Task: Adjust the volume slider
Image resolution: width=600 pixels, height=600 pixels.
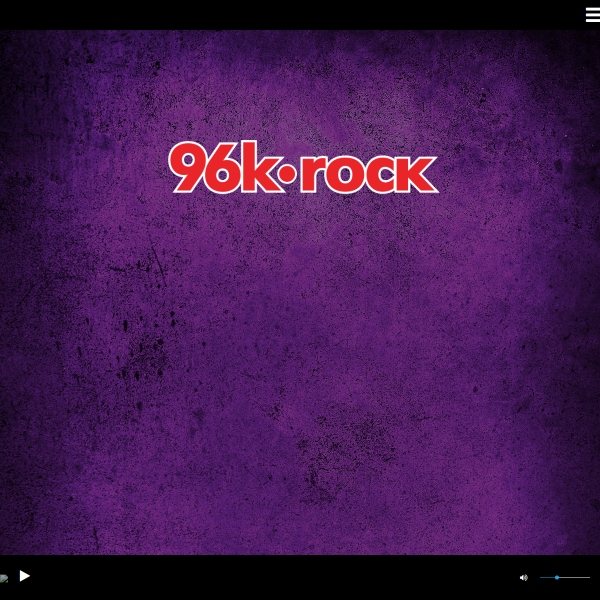Action: click(564, 577)
